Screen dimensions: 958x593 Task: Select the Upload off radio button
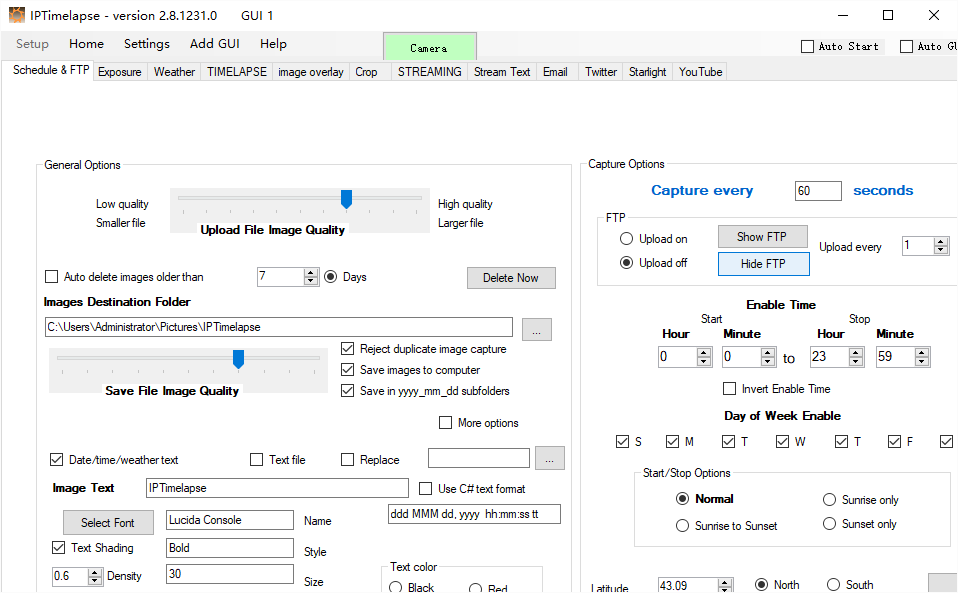tap(626, 263)
